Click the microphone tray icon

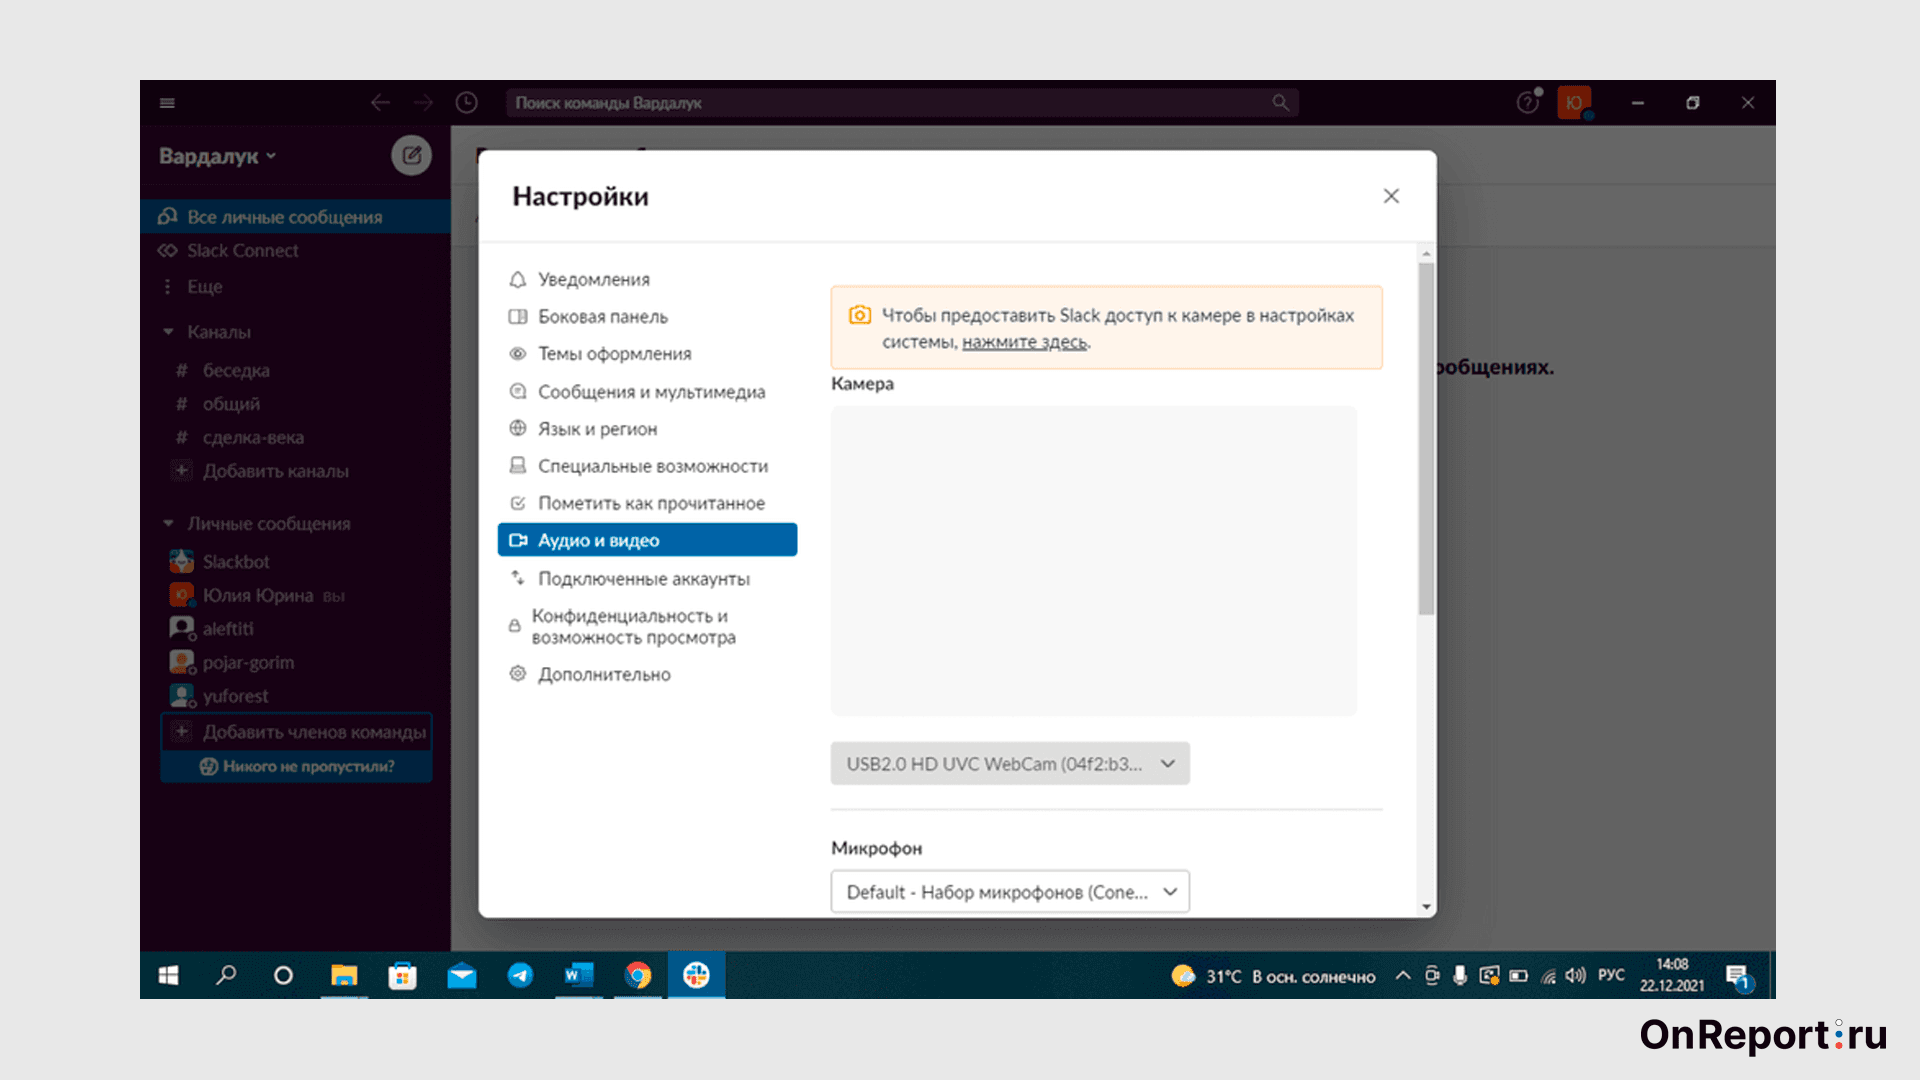[x=1460, y=975]
